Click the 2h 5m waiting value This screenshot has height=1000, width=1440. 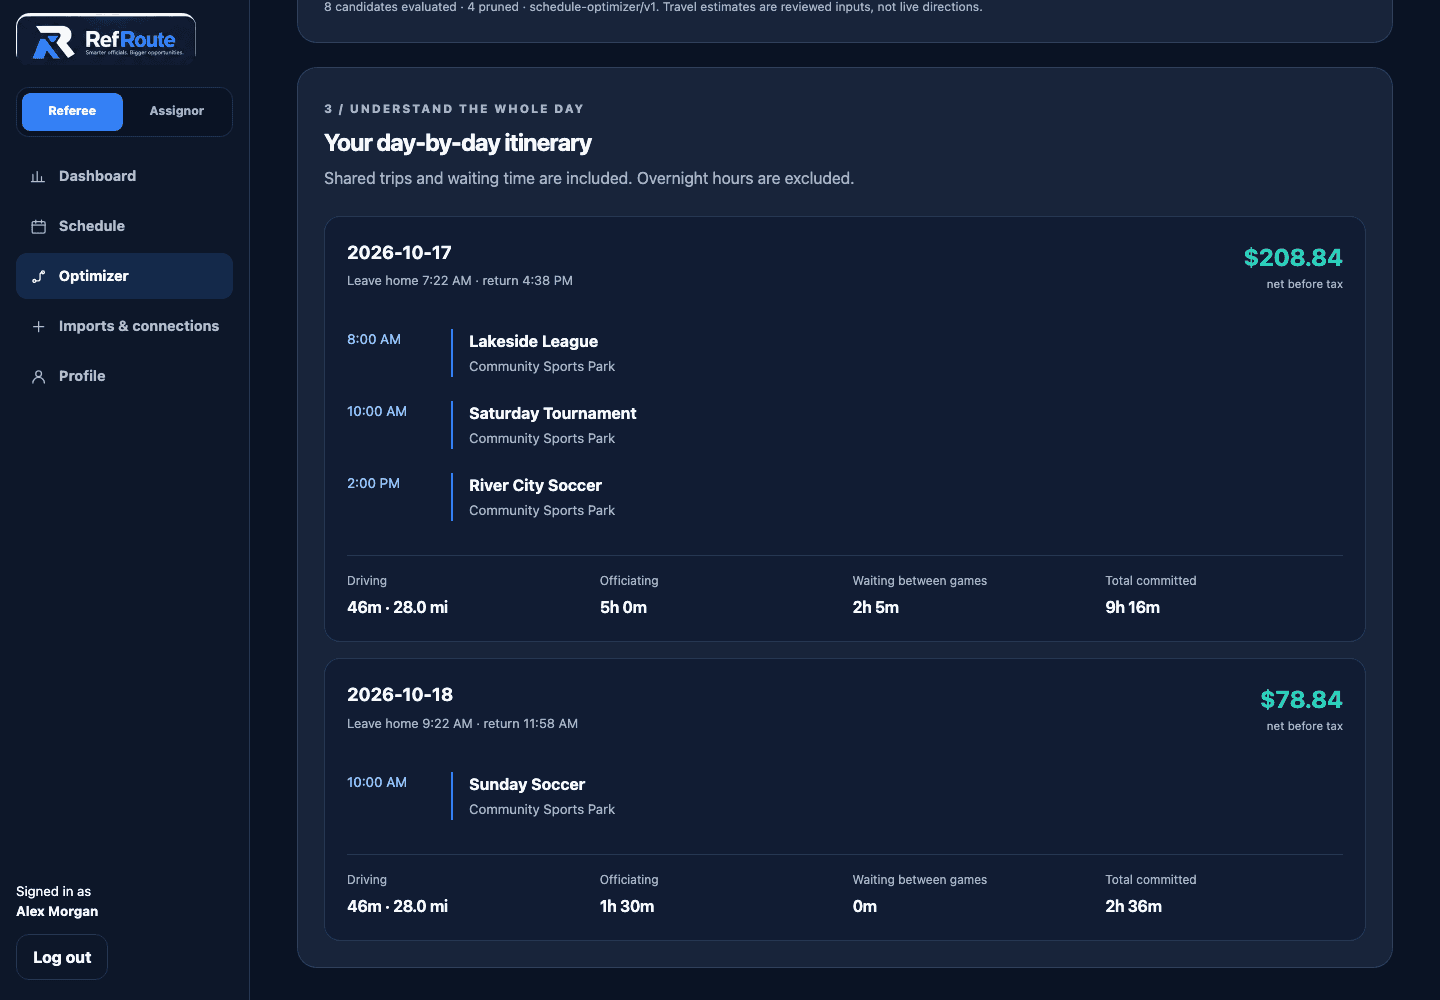pyautogui.click(x=875, y=608)
